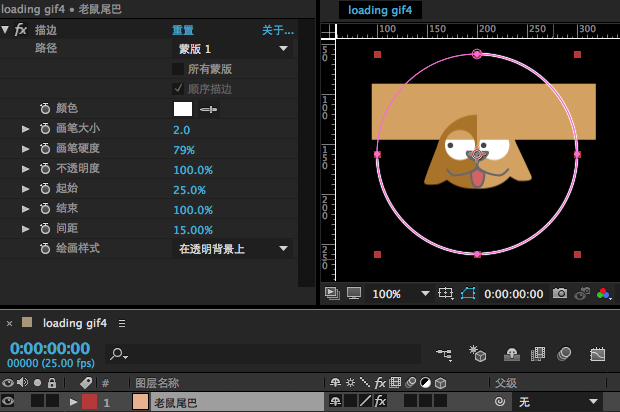Toggle hide shy layers icon

[512, 354]
